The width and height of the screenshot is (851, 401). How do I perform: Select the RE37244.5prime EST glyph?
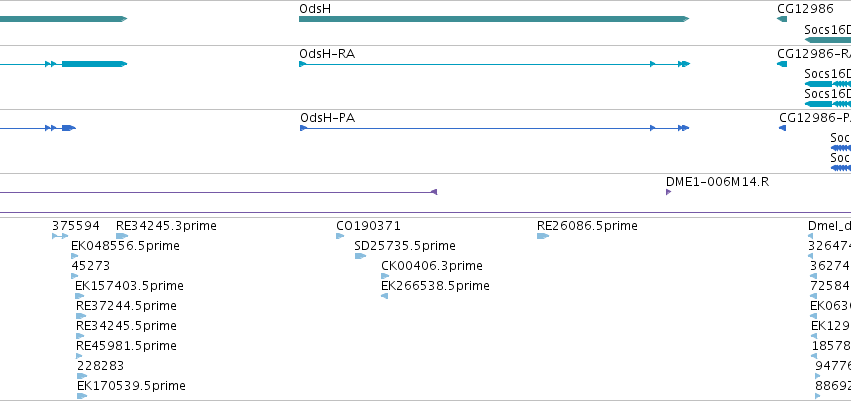(81, 316)
